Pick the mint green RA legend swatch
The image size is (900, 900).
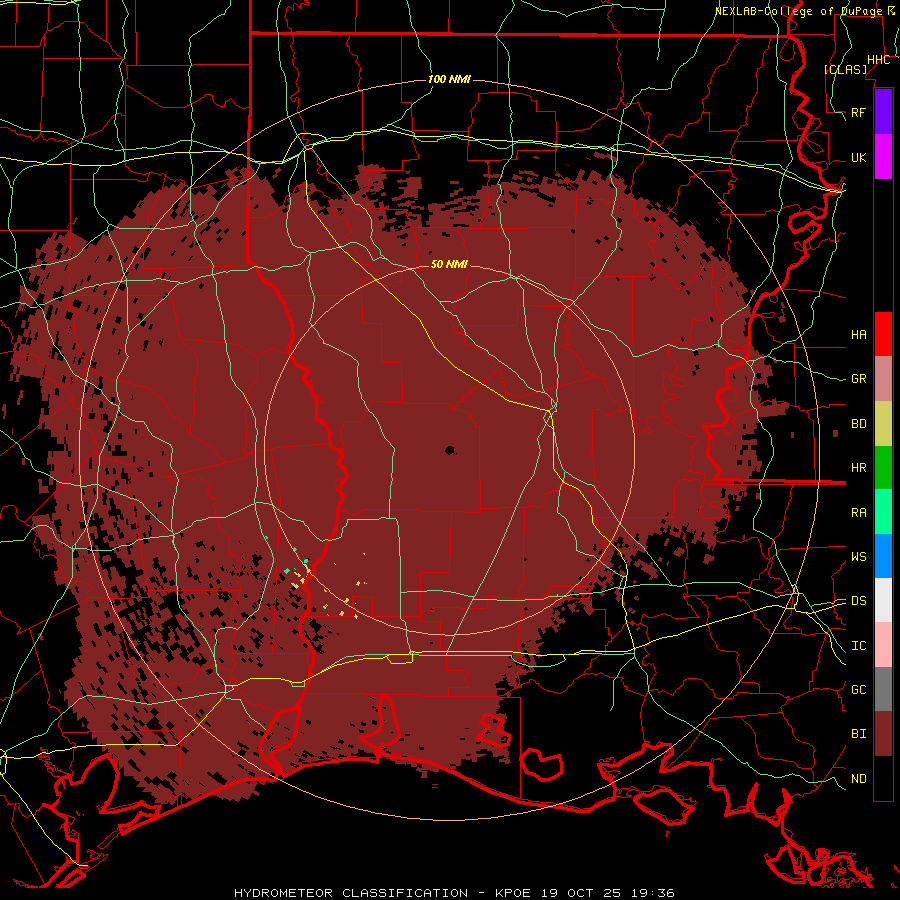click(x=883, y=512)
